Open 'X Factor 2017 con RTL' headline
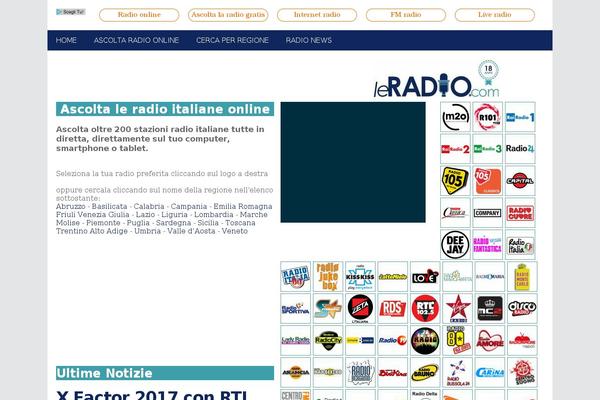 pyautogui.click(x=152, y=395)
